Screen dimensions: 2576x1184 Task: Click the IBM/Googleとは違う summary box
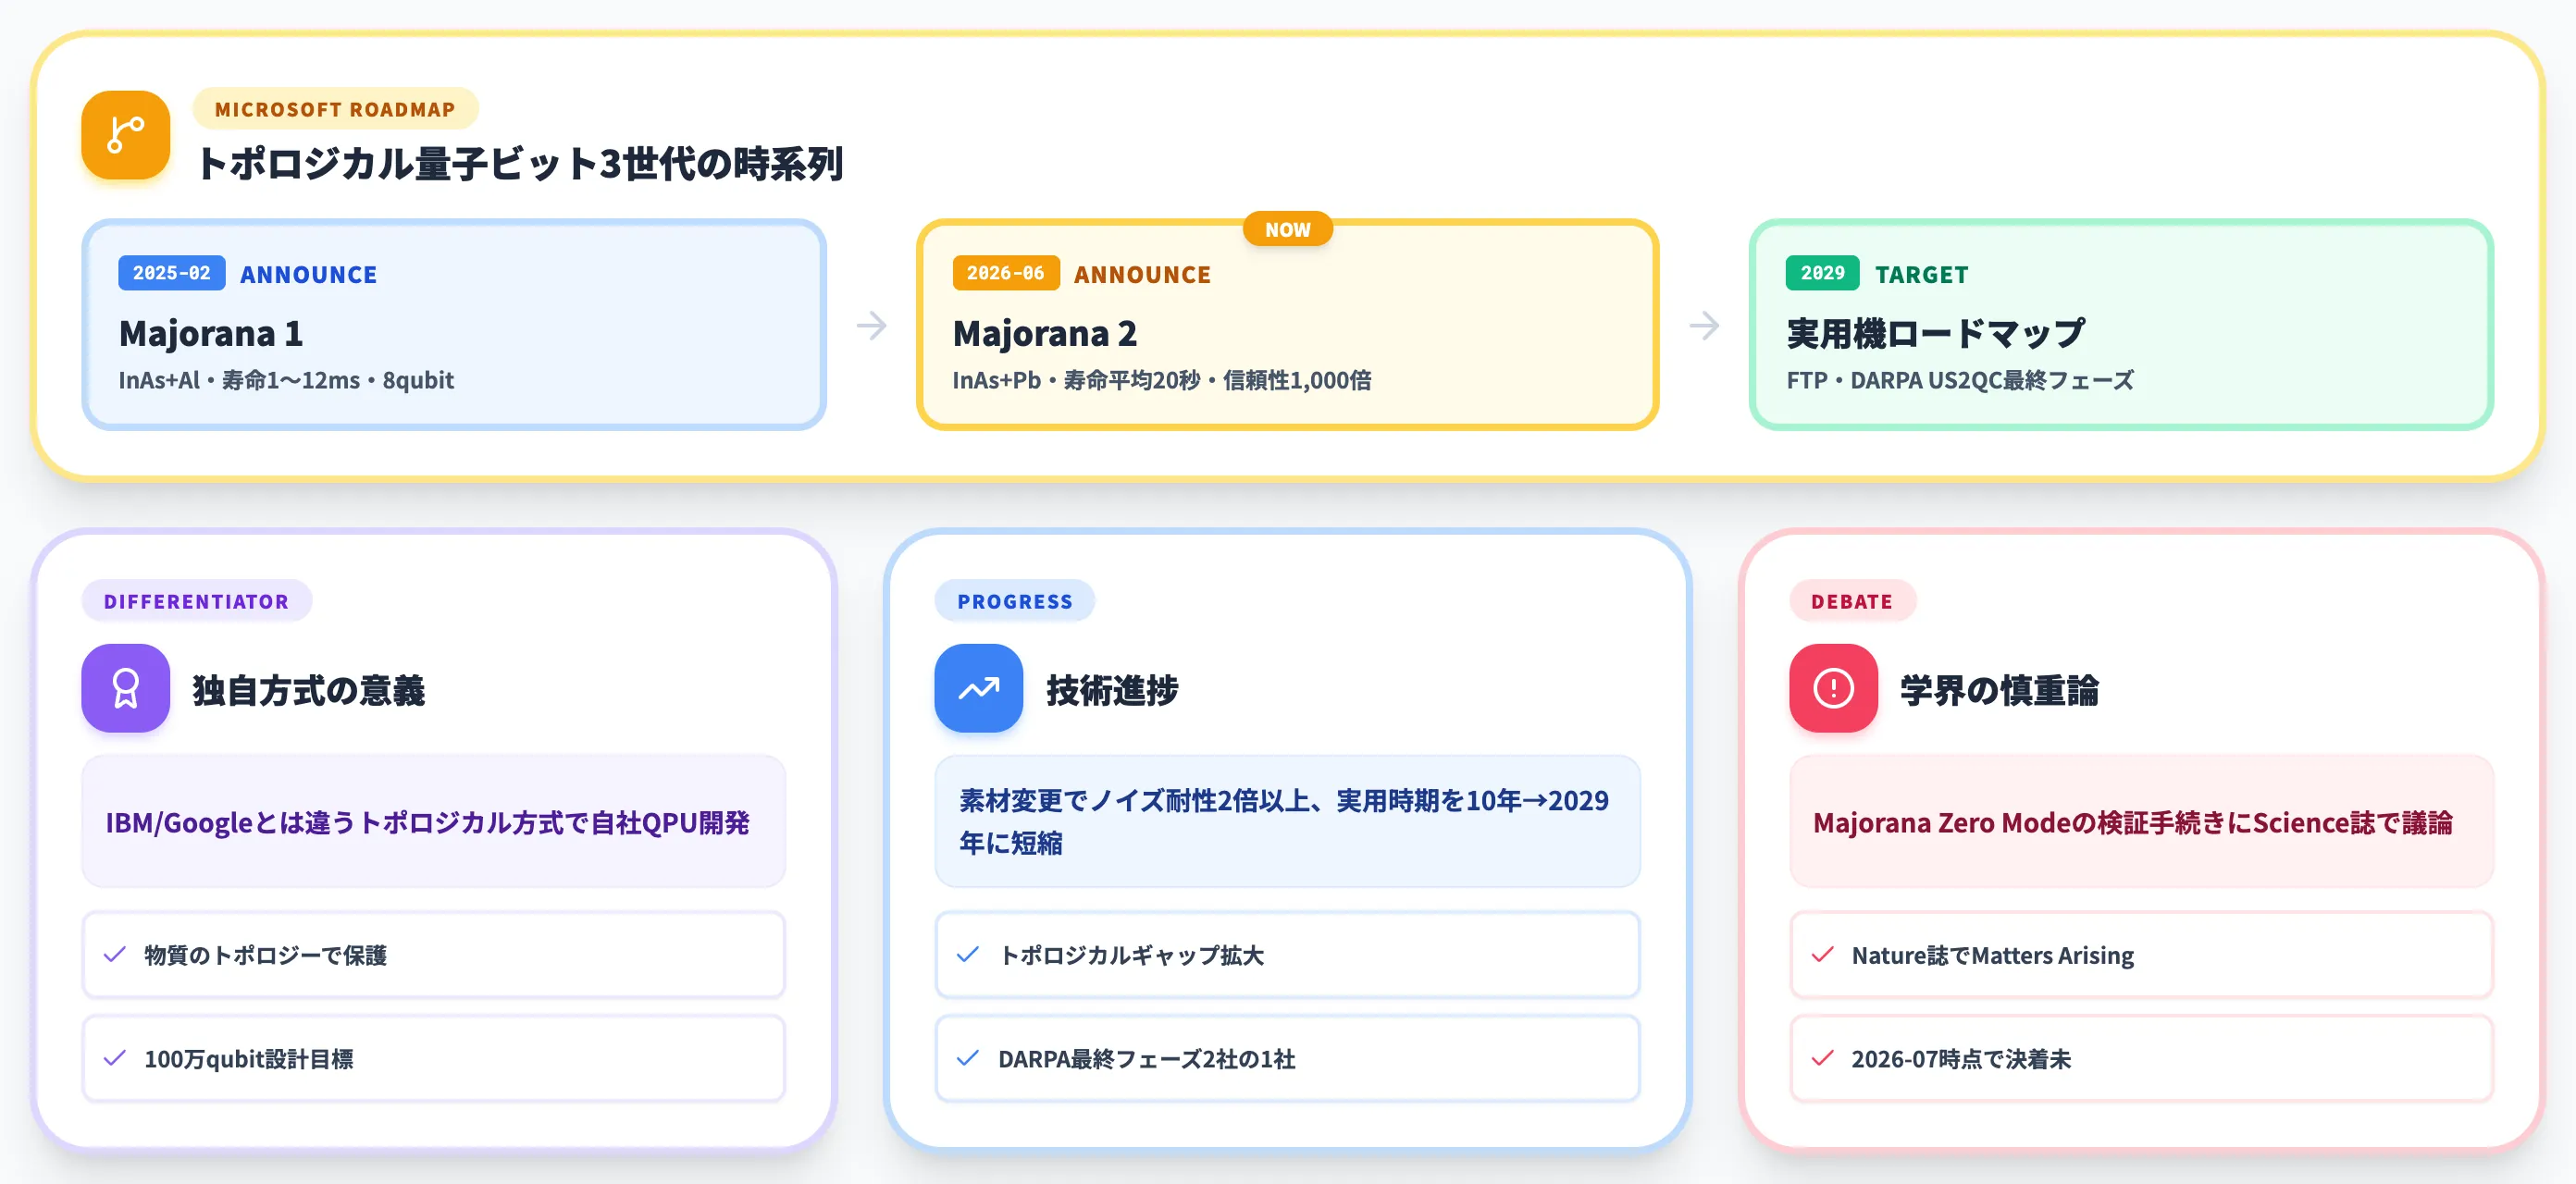(433, 821)
